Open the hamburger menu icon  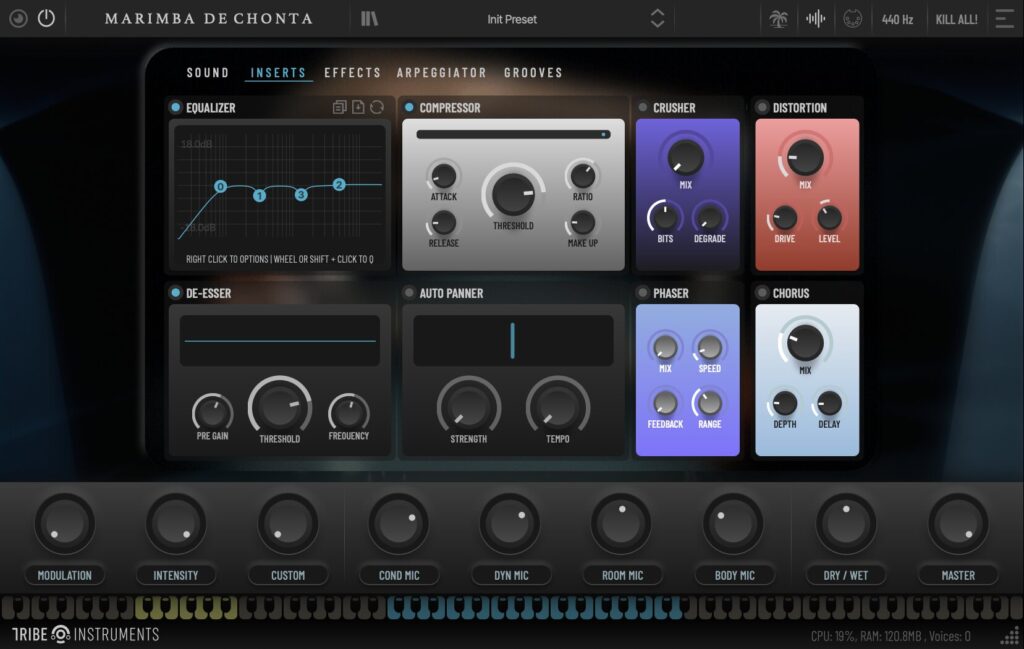coord(1004,18)
